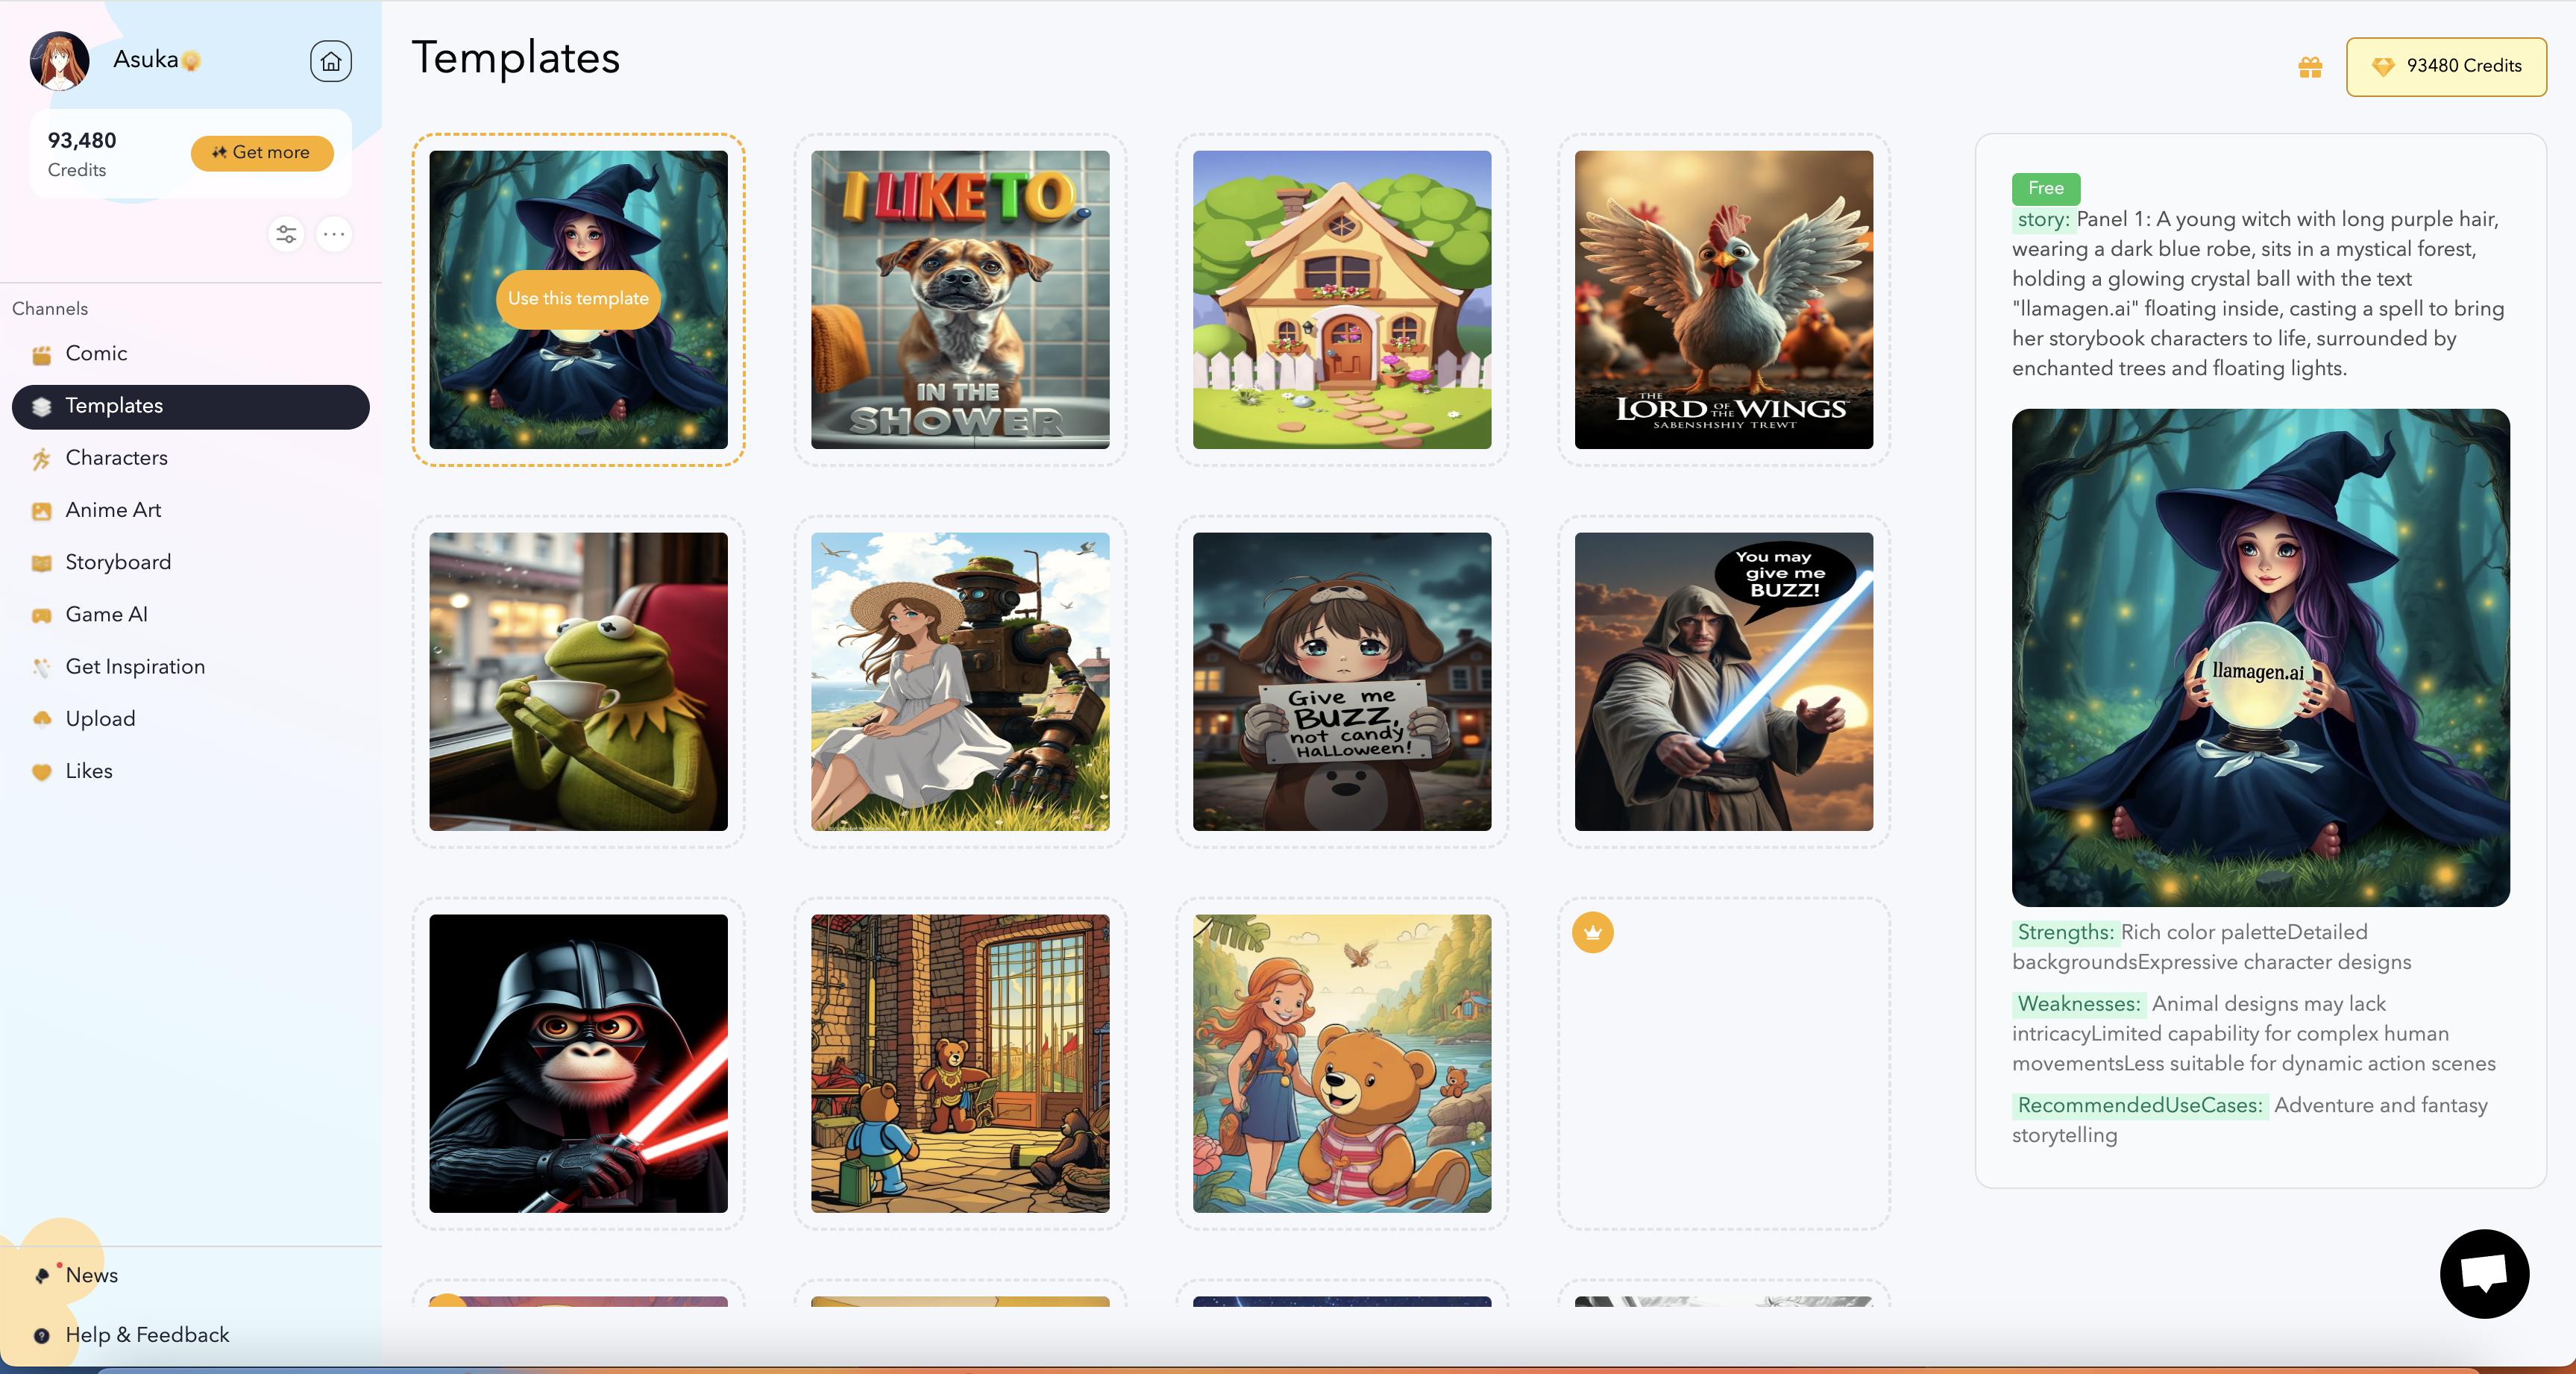2576x1374 pixels.
Task: Open the Comic channel
Action: (96, 353)
